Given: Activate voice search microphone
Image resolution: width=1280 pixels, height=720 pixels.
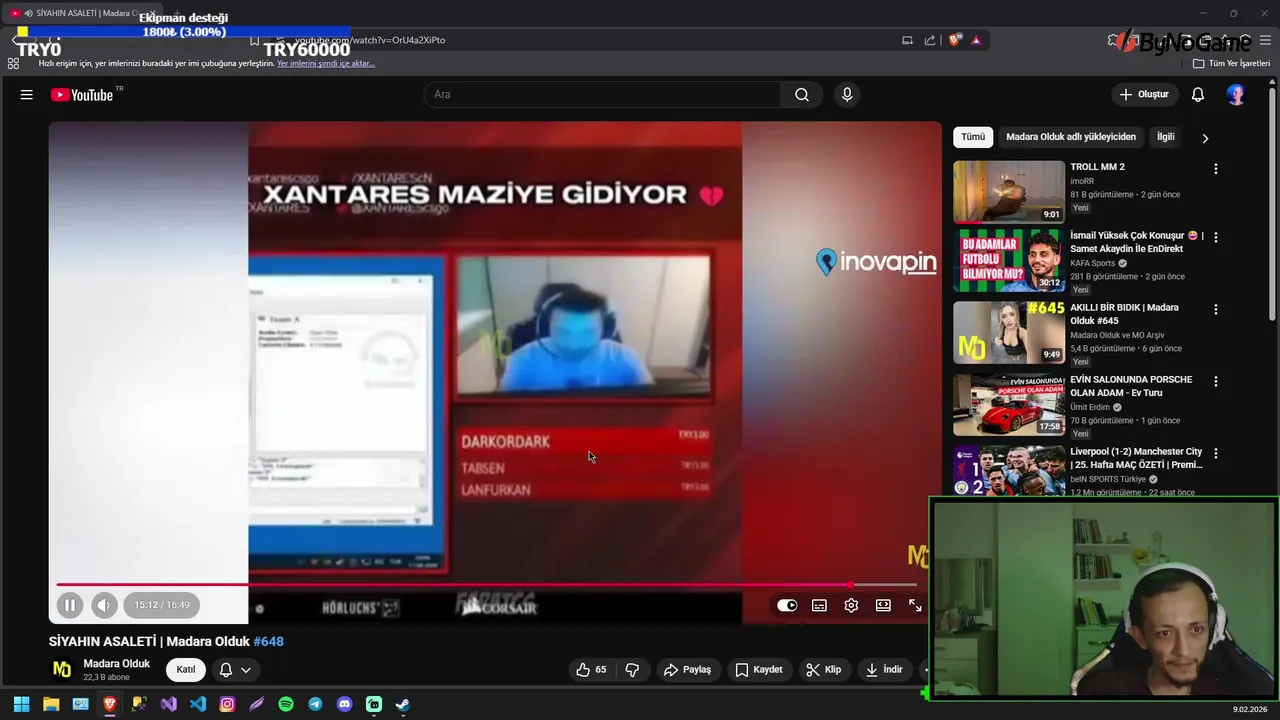Looking at the screenshot, I should 847,95.
